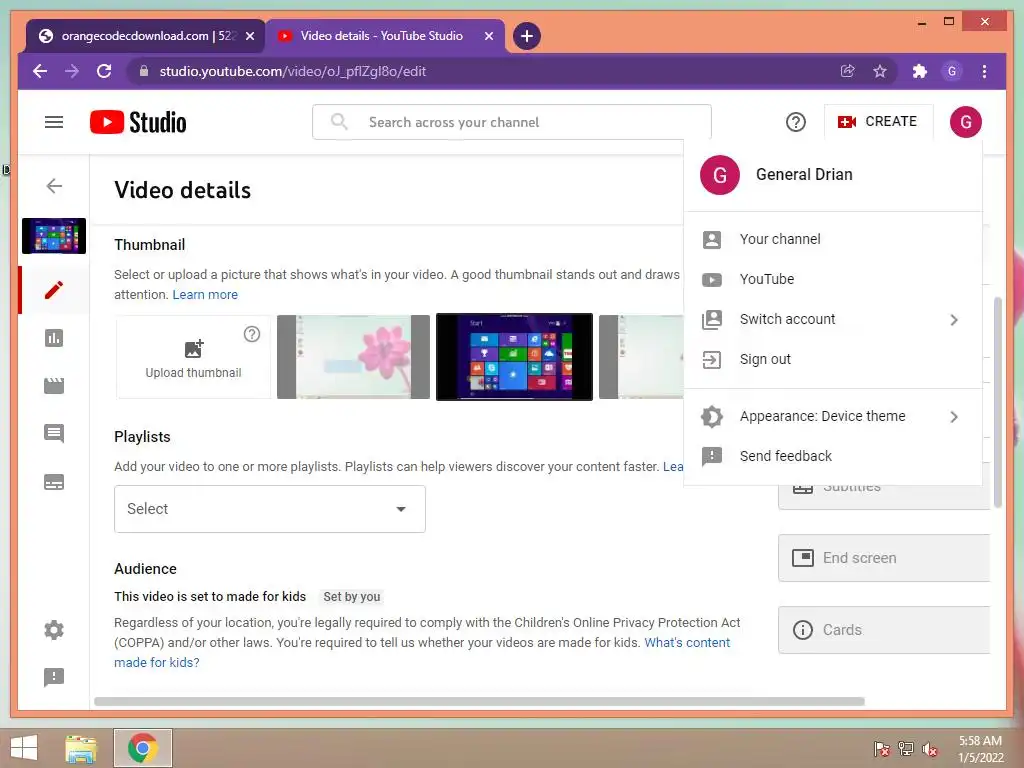The image size is (1024, 768).
Task: Click the browser Forward arrow
Action: [72, 71]
